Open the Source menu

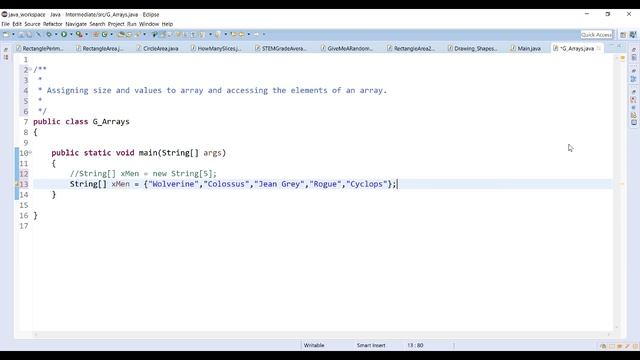tap(32, 24)
